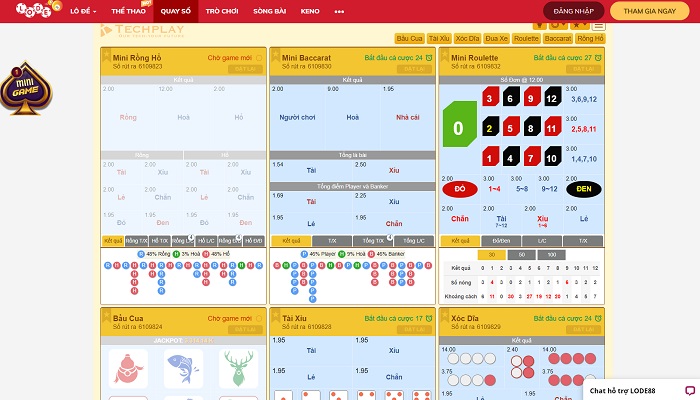This screenshot has width=700, height=400.
Task: Select the deer icon in Bầu Cua
Action: pyautogui.click(x=238, y=368)
